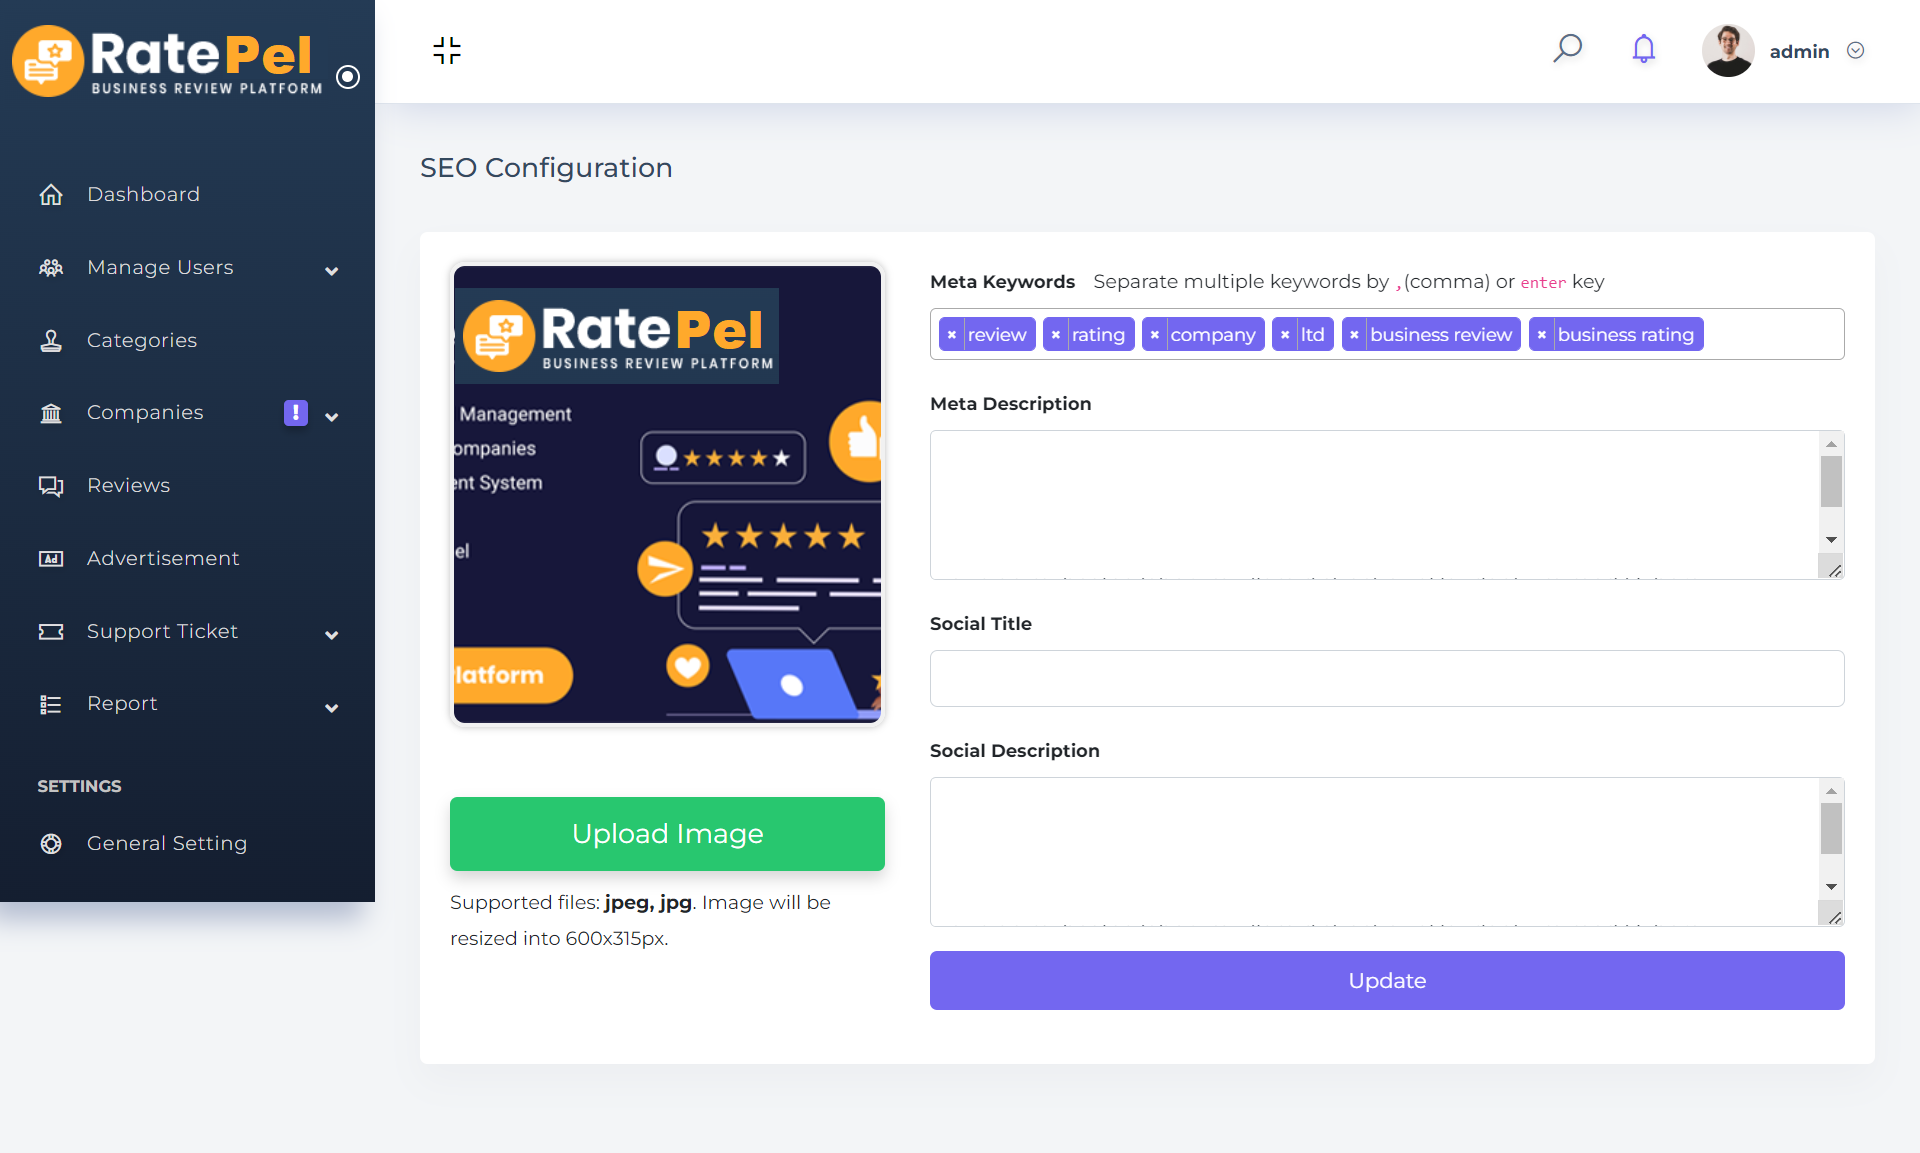Click the RatePel logo in the sidebar
The image size is (1920, 1153).
[167, 60]
